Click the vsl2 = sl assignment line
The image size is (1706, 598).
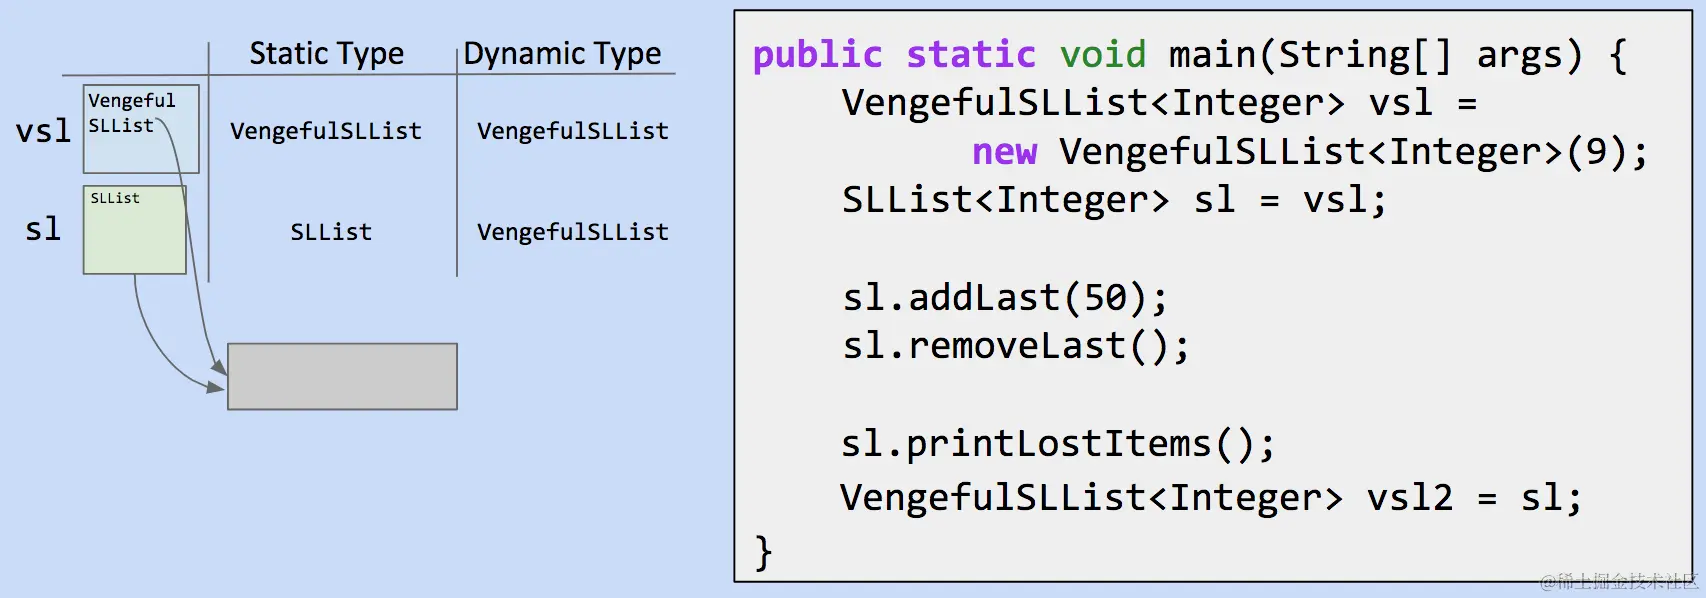(x=1212, y=497)
